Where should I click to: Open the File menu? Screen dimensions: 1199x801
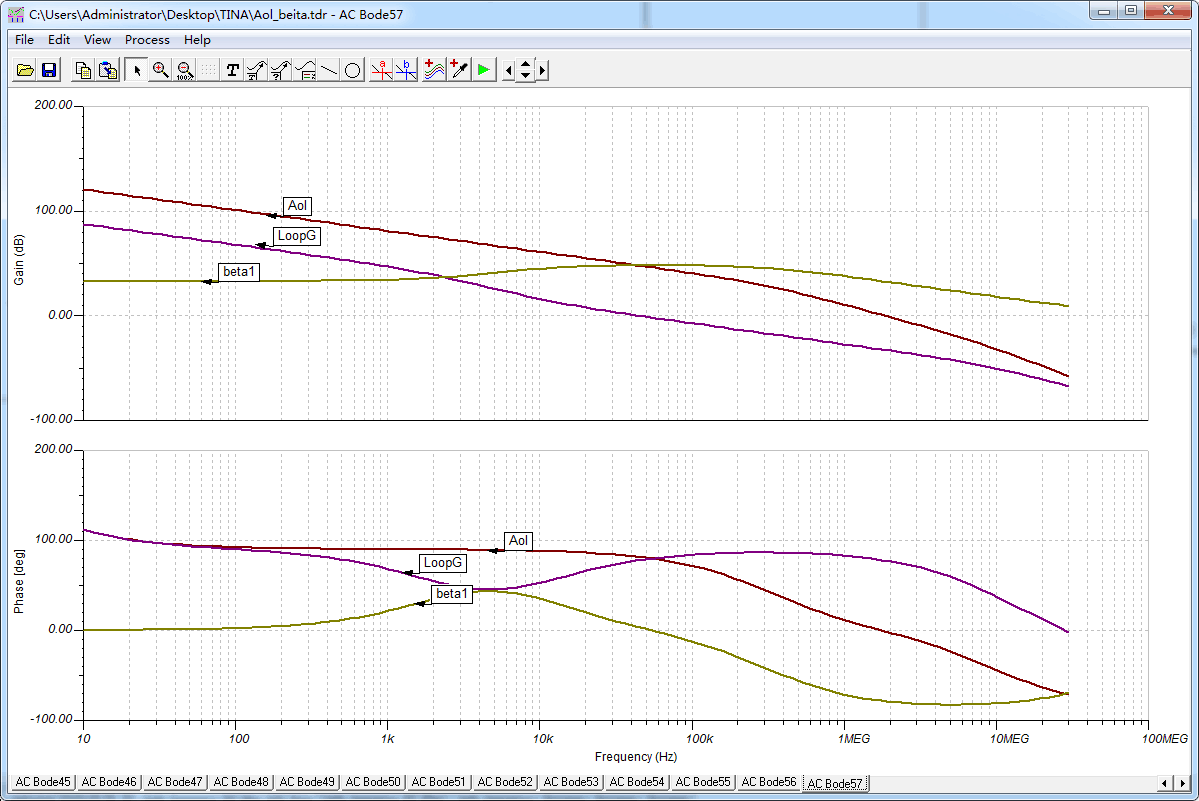(24, 40)
